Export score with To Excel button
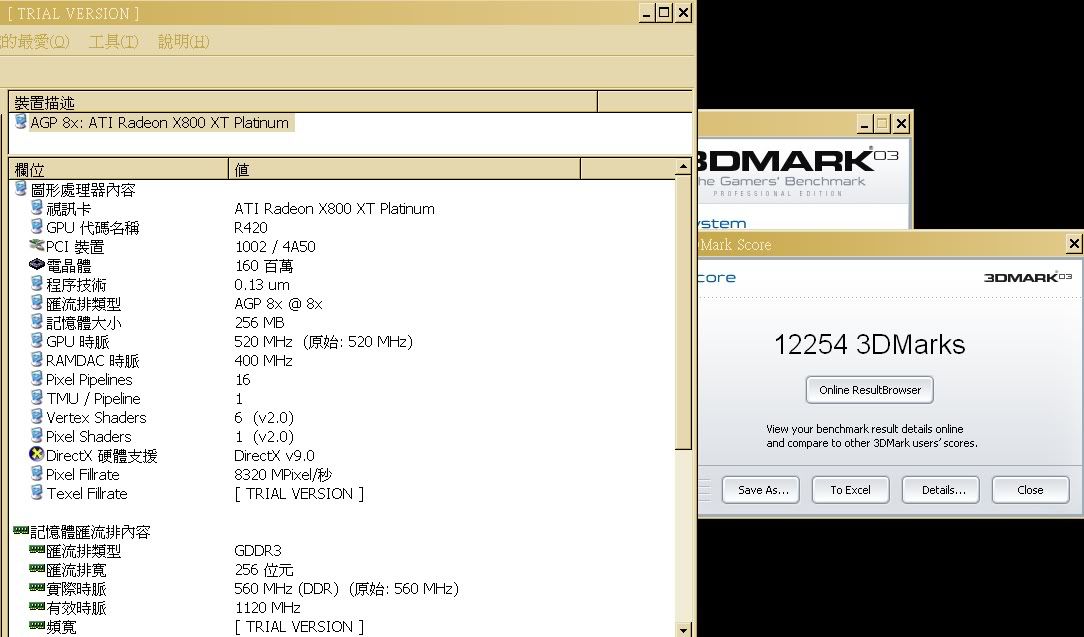 tap(850, 490)
